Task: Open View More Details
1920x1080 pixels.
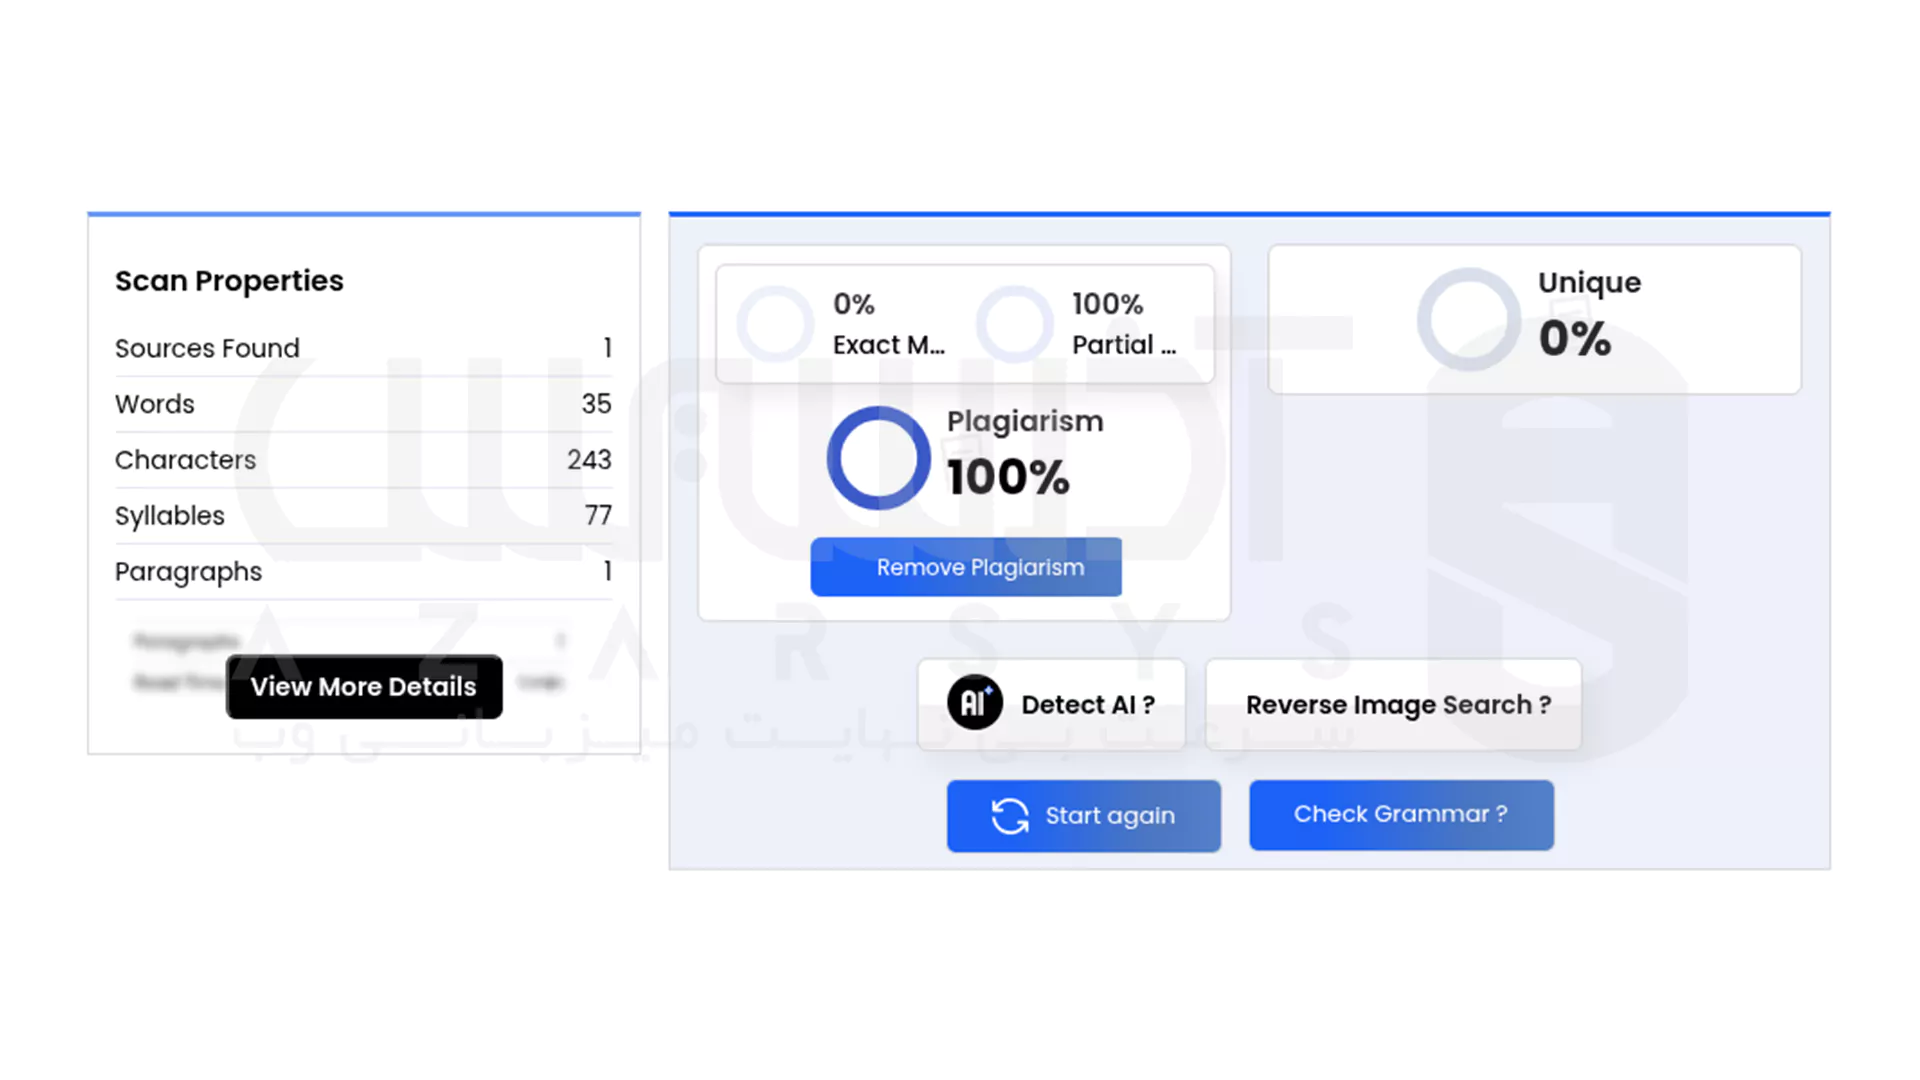Action: click(364, 687)
